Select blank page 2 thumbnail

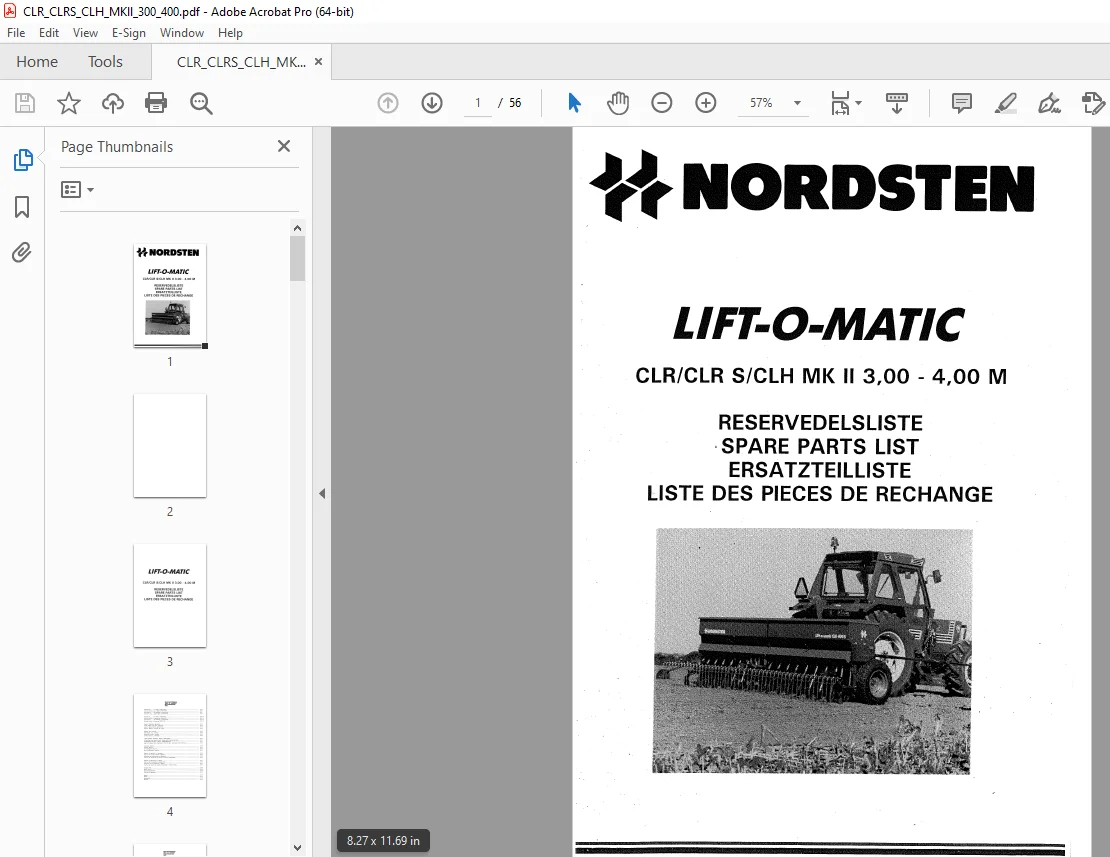pos(170,445)
